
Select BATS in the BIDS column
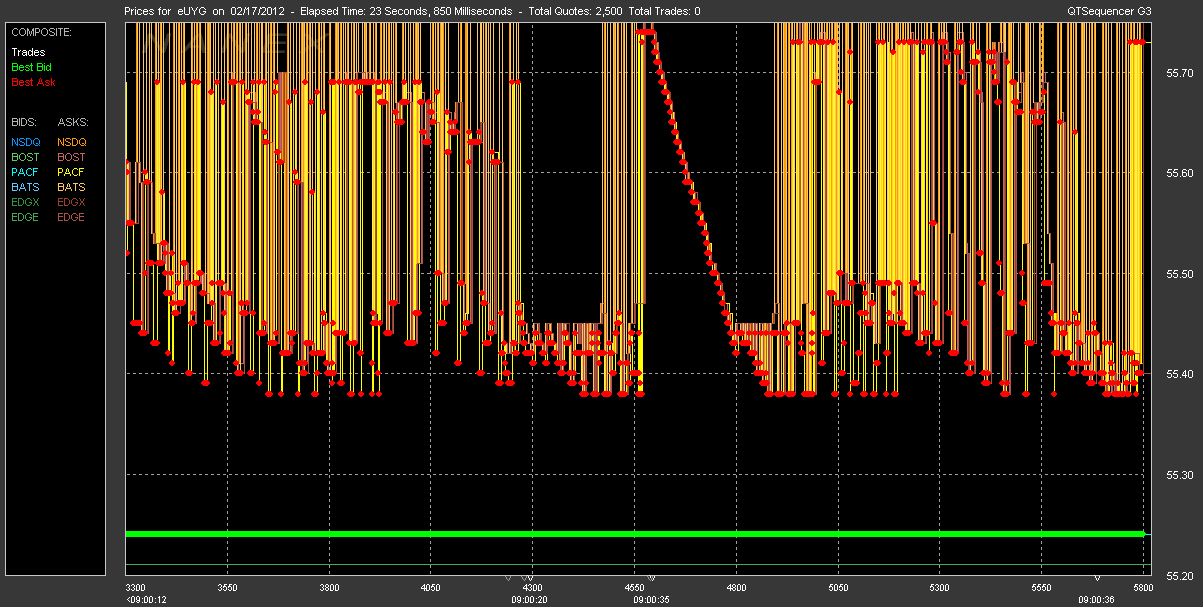pyautogui.click(x=25, y=187)
